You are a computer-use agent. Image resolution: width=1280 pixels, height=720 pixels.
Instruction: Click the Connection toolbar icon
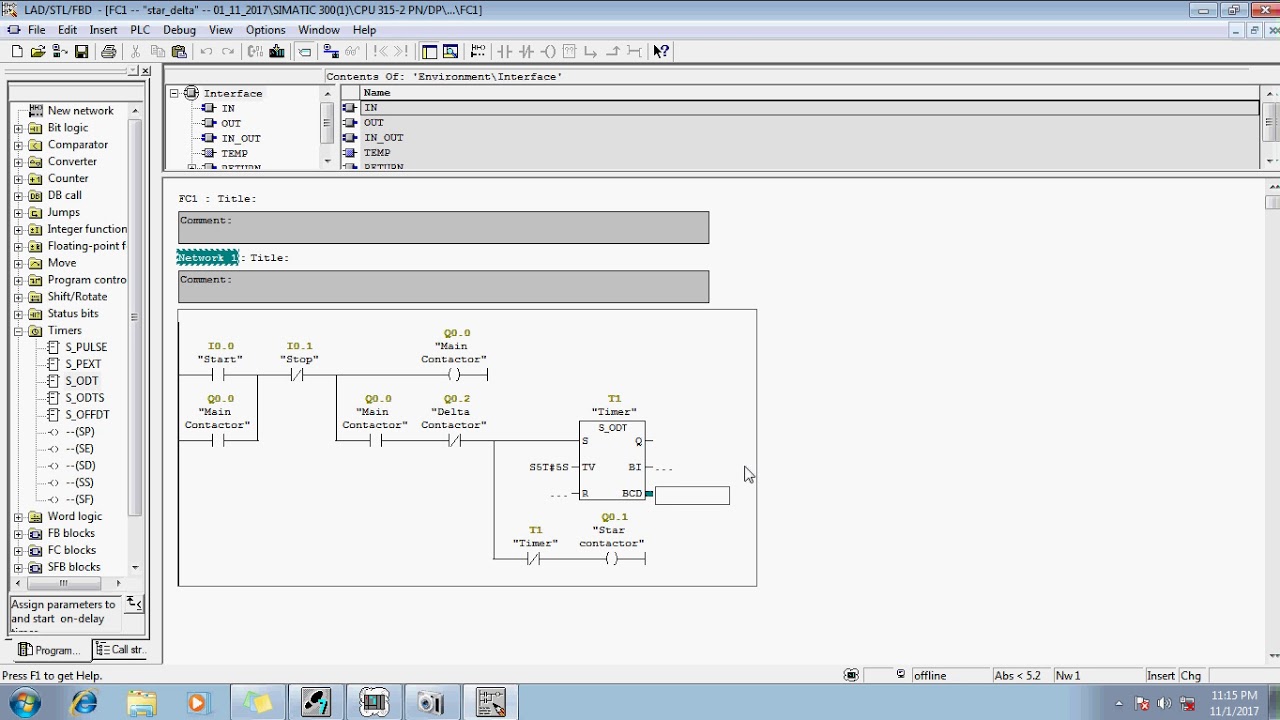coord(633,51)
